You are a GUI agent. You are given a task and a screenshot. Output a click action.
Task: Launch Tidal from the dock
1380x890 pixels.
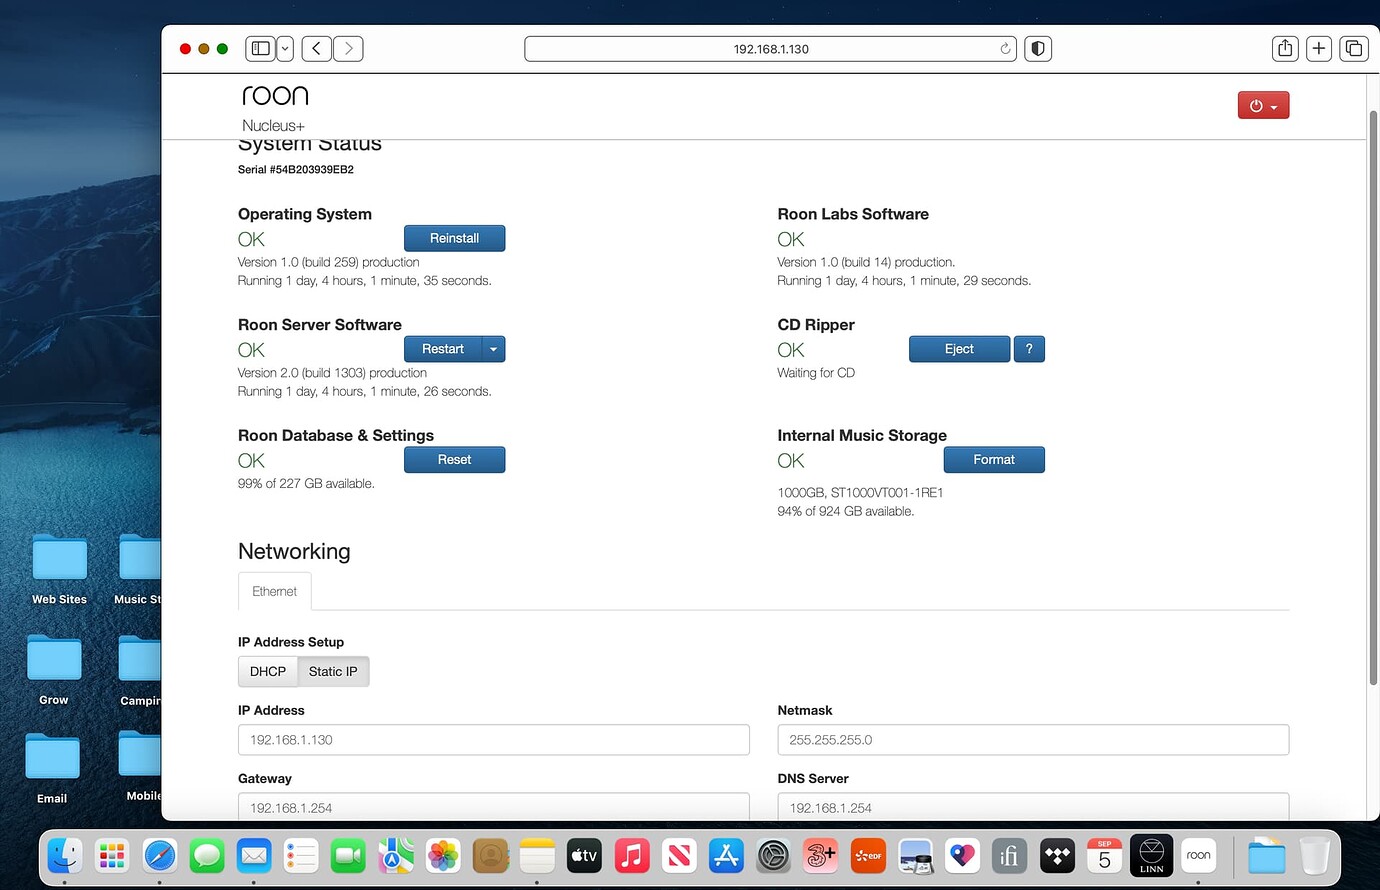point(1057,855)
